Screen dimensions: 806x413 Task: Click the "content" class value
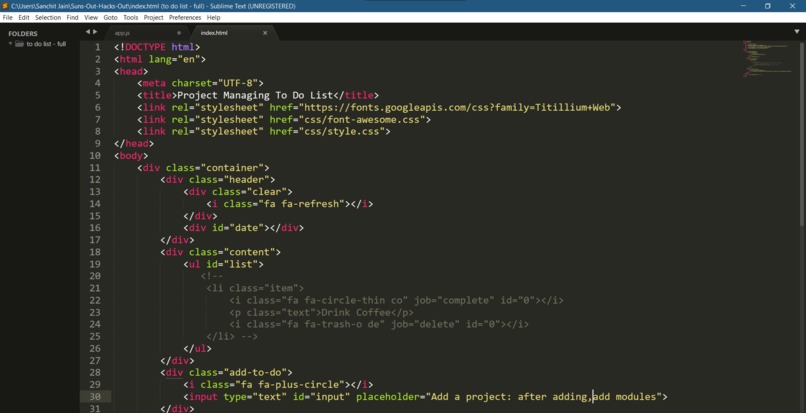[x=249, y=252]
